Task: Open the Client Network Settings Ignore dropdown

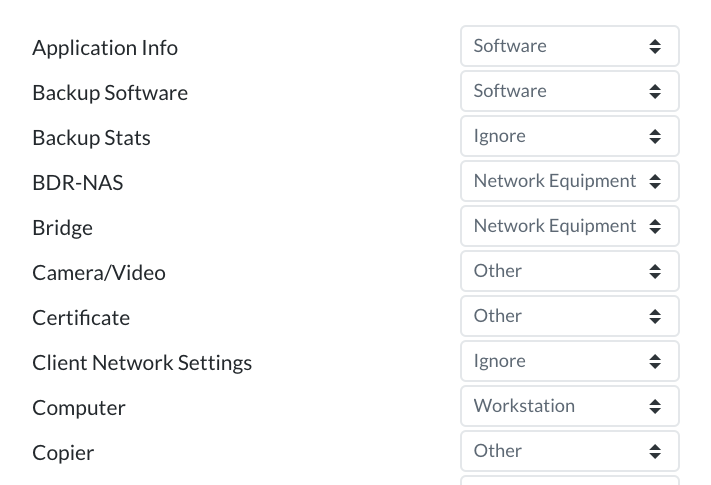Action: [x=570, y=361]
